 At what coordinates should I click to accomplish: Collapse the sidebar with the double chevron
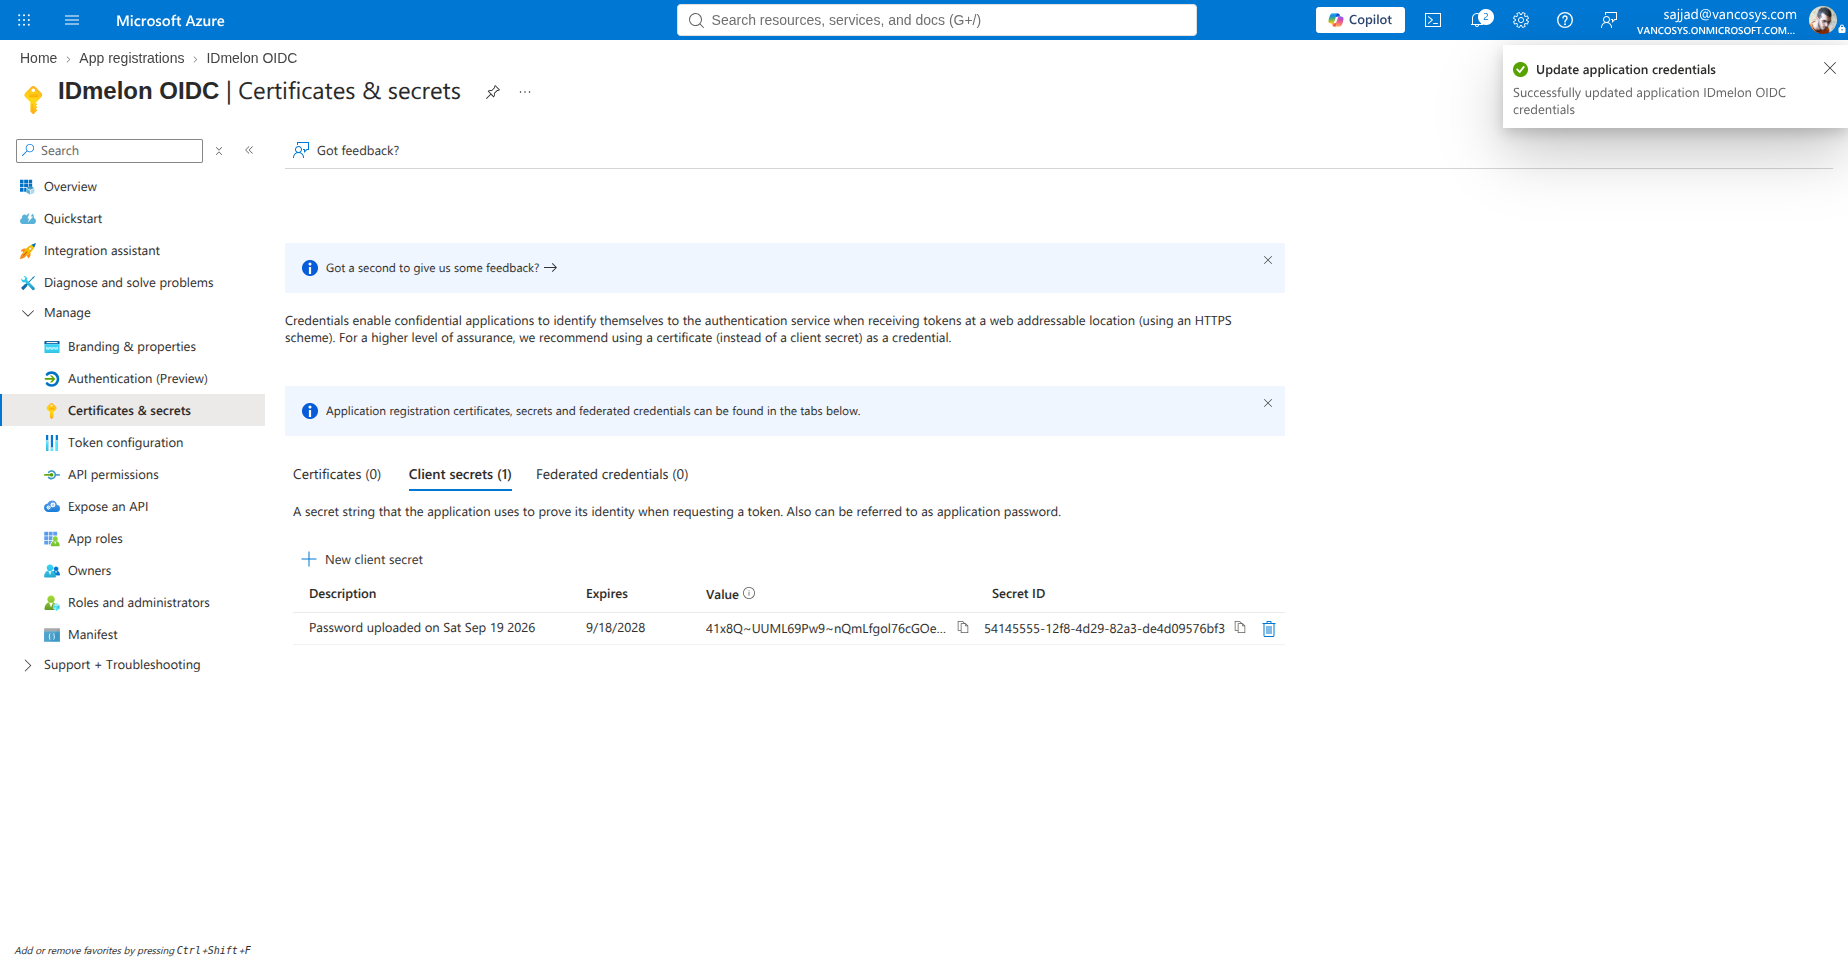pos(249,151)
